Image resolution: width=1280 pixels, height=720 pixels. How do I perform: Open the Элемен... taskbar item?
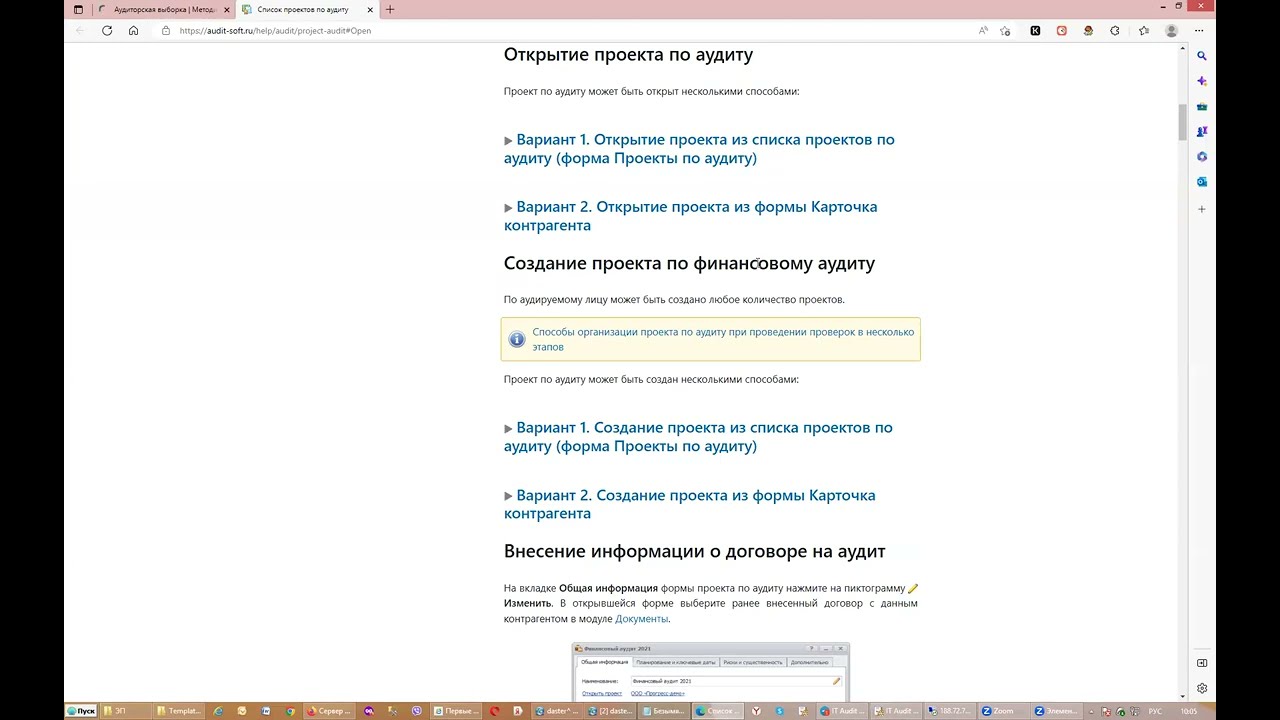(1057, 711)
